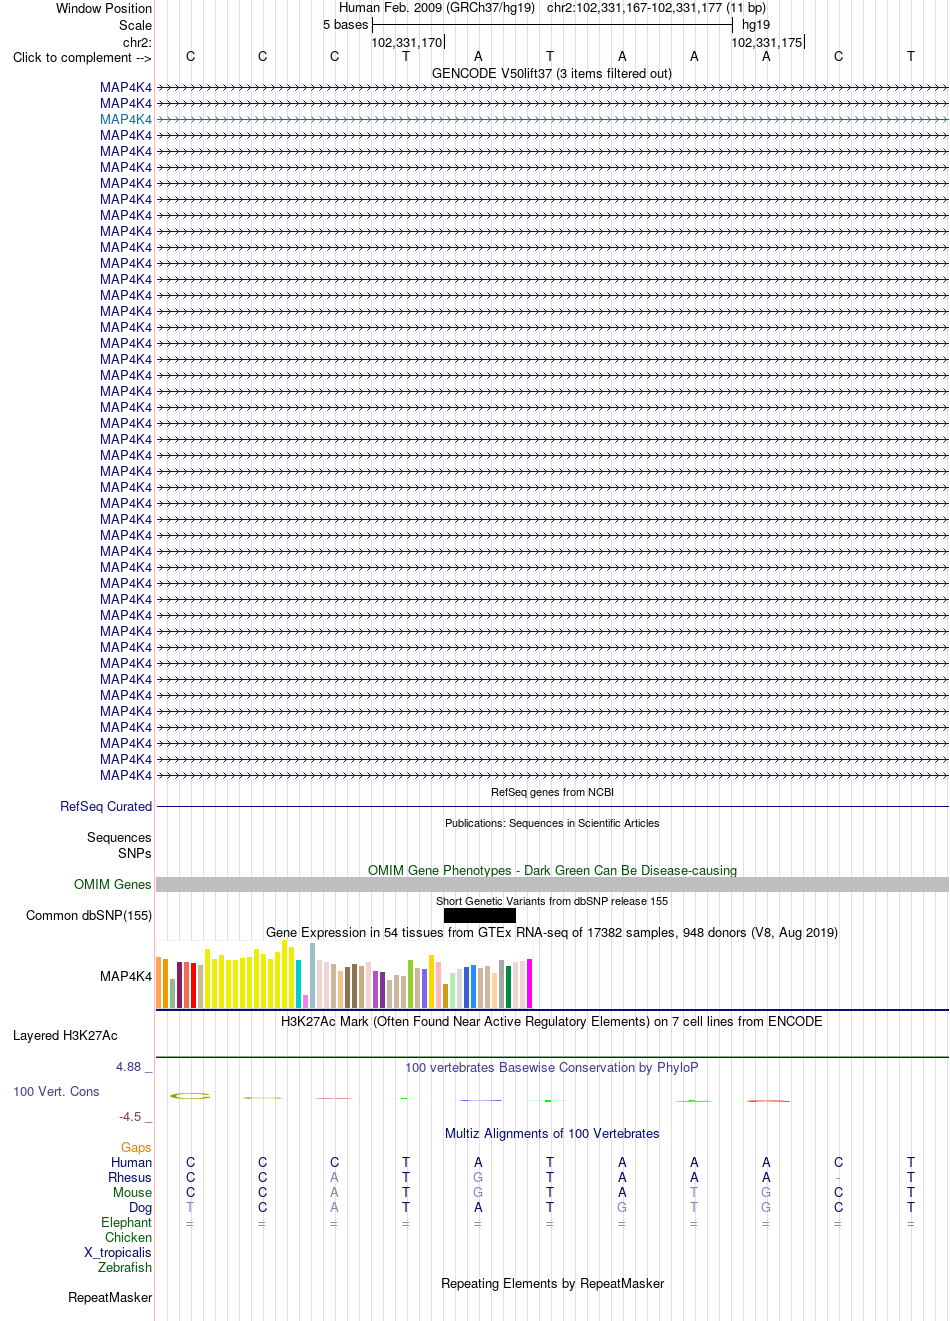This screenshot has width=950, height=1321.
Task: Click the 'hg19' assembly label beside scale bar
Action: pyautogui.click(x=756, y=24)
